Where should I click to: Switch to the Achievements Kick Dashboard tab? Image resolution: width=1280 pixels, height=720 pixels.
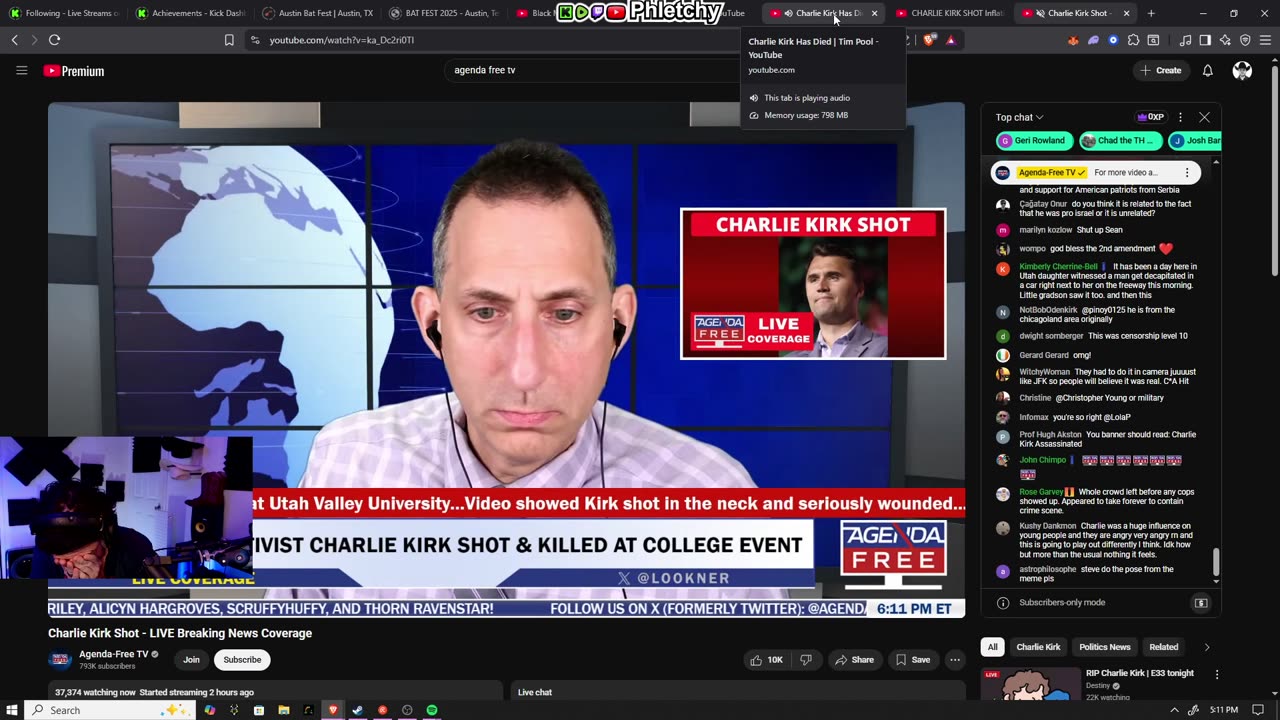click(190, 13)
